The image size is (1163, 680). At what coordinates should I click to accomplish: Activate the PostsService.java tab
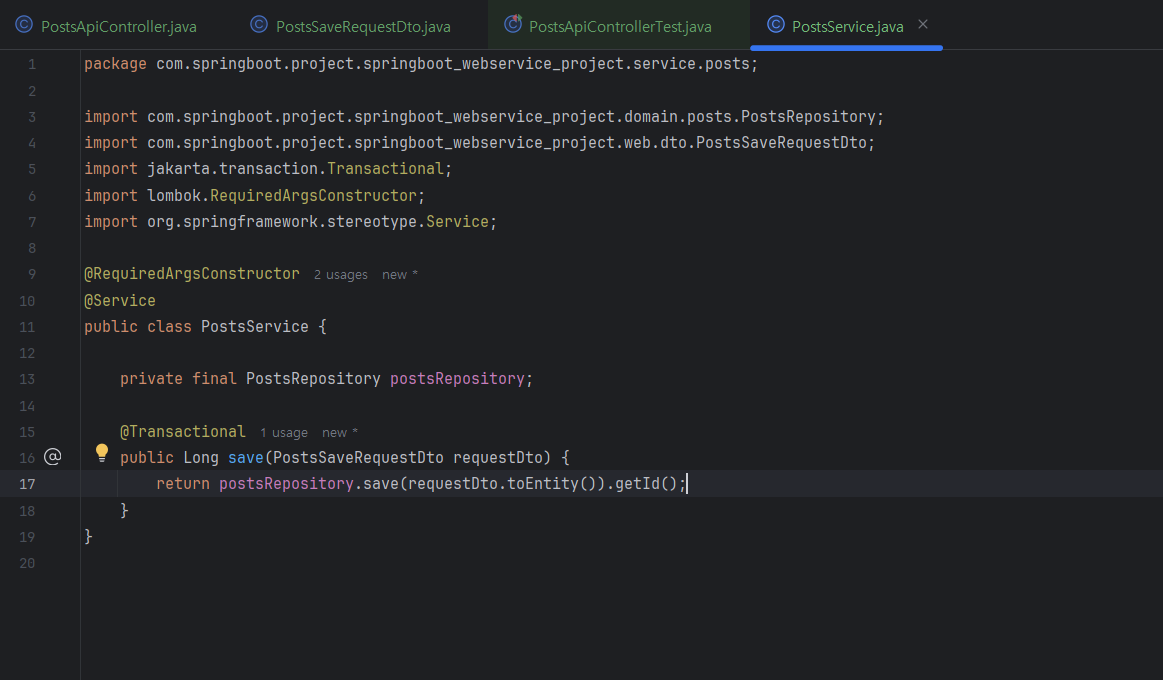pos(847,27)
